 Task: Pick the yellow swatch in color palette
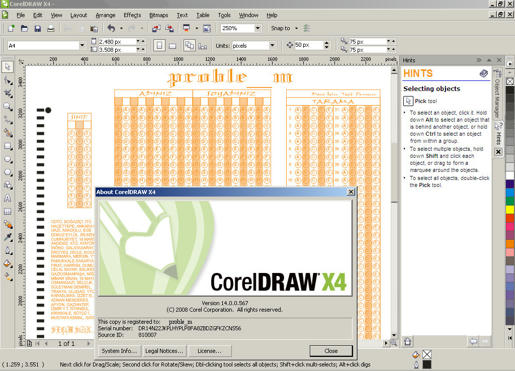(510, 210)
